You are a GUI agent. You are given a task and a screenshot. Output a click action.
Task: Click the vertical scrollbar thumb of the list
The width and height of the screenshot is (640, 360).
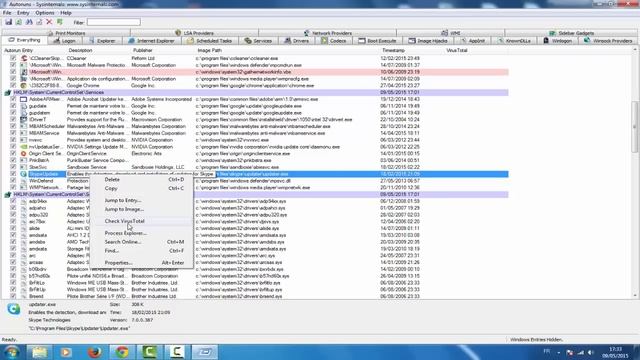click(x=635, y=127)
